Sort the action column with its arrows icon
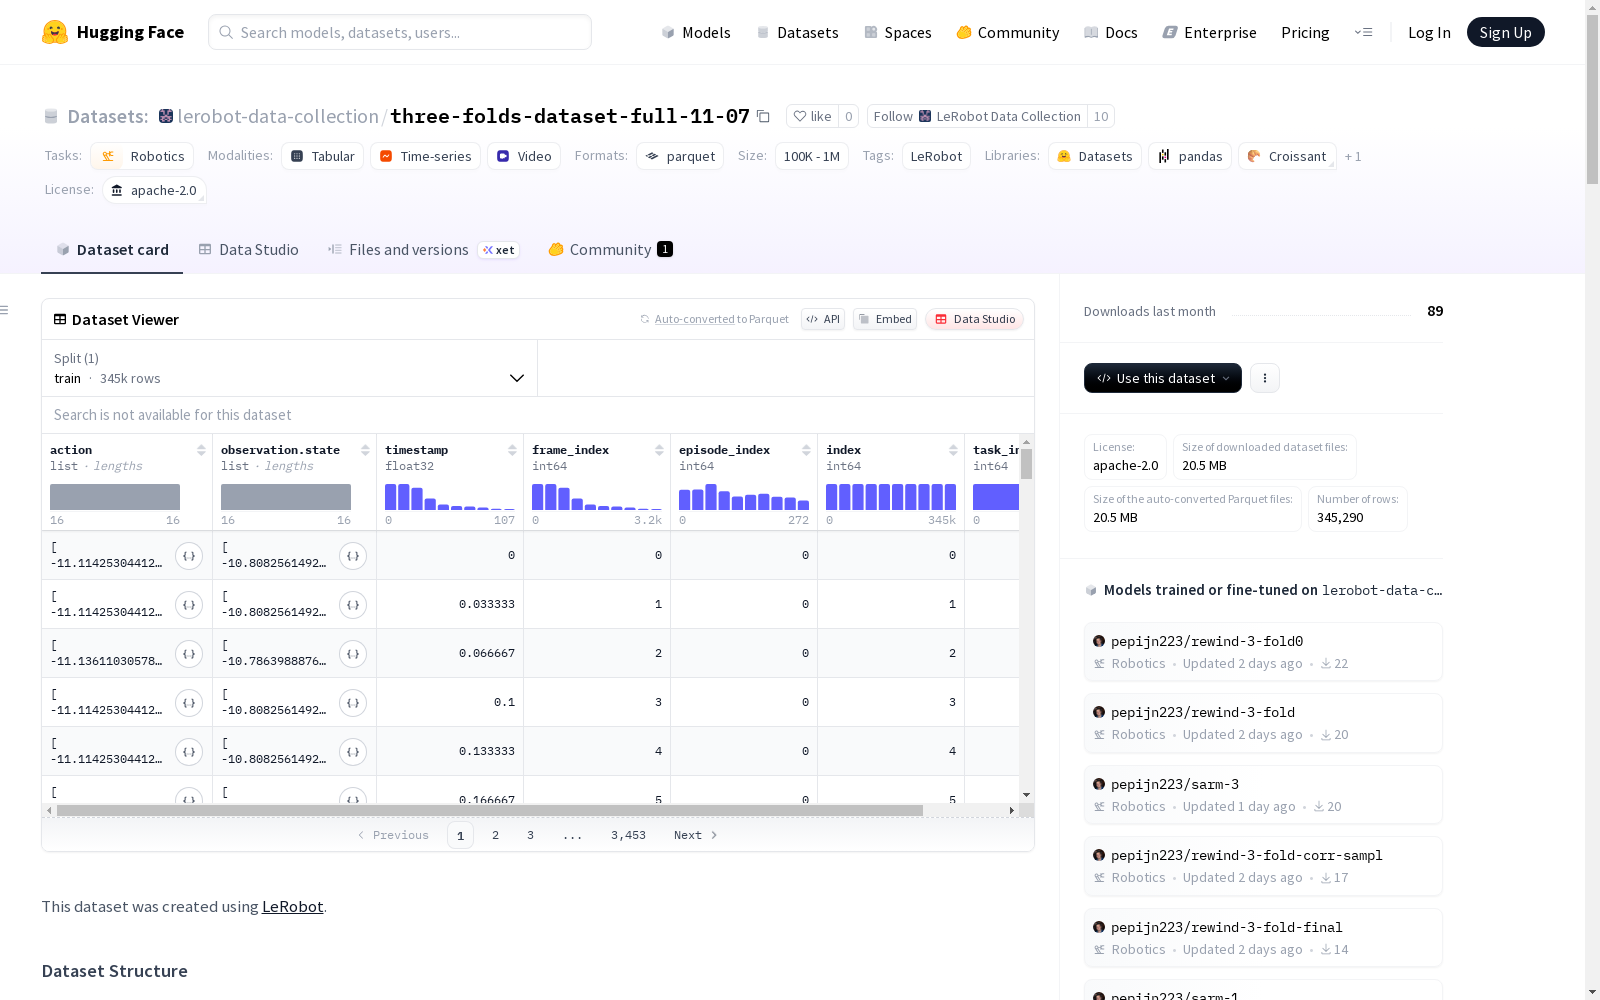The image size is (1600, 1000). pos(201,450)
